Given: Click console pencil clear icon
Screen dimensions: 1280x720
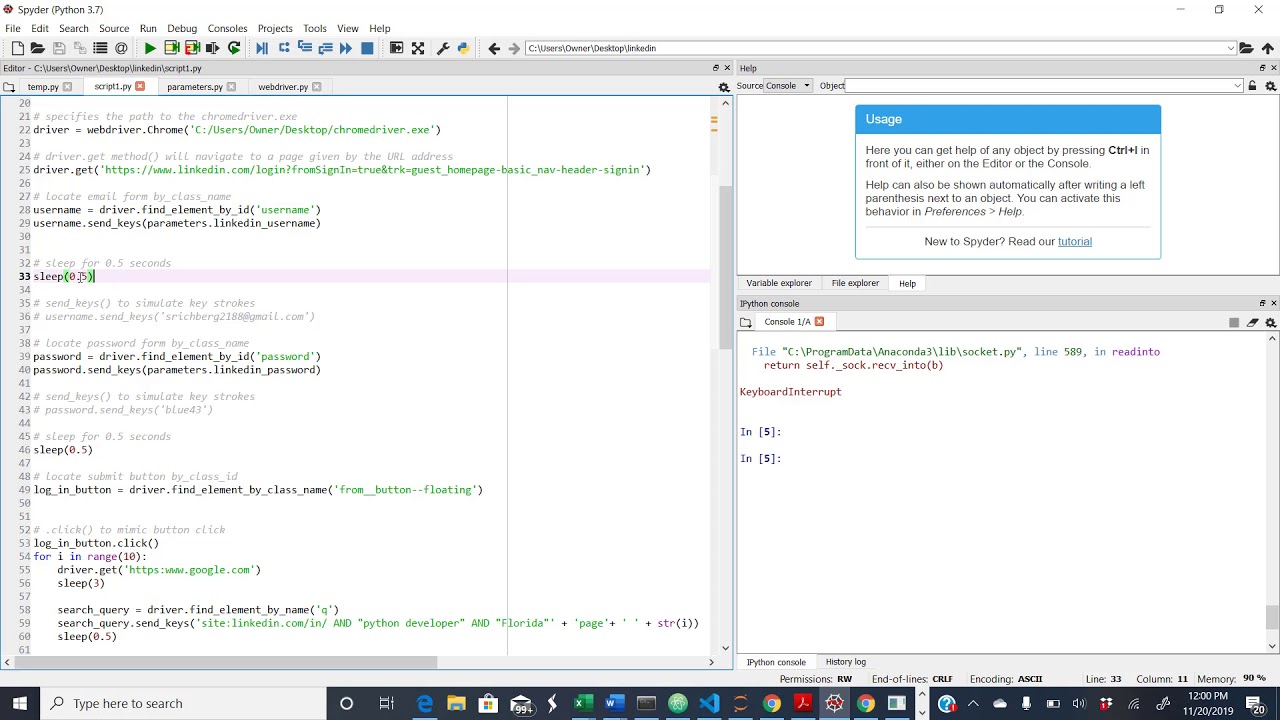Looking at the screenshot, I should click(1252, 322).
